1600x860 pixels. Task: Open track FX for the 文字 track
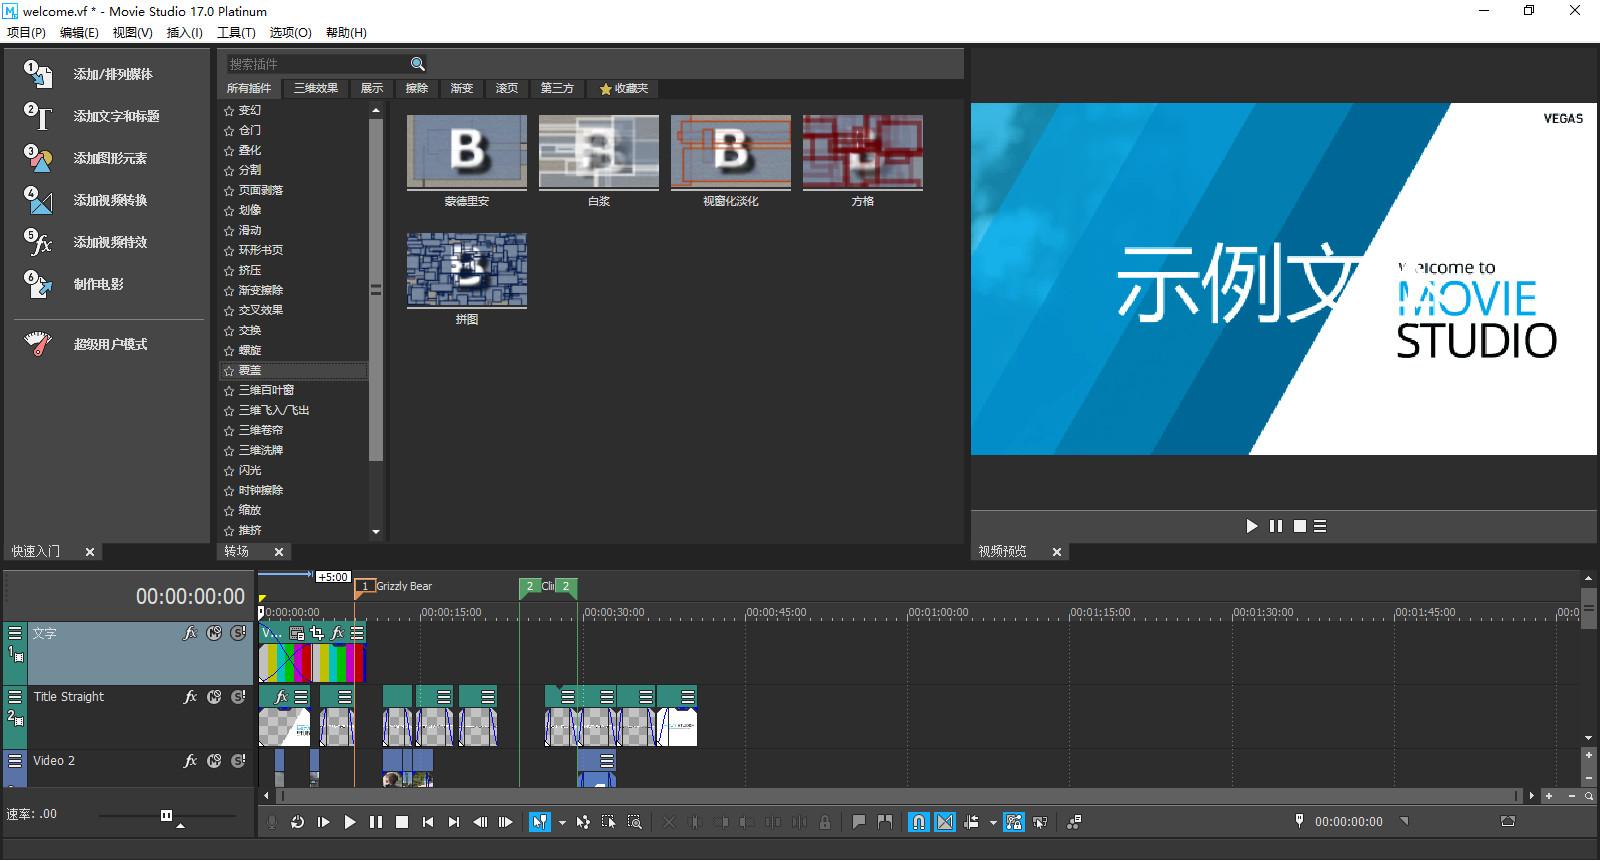coord(190,633)
